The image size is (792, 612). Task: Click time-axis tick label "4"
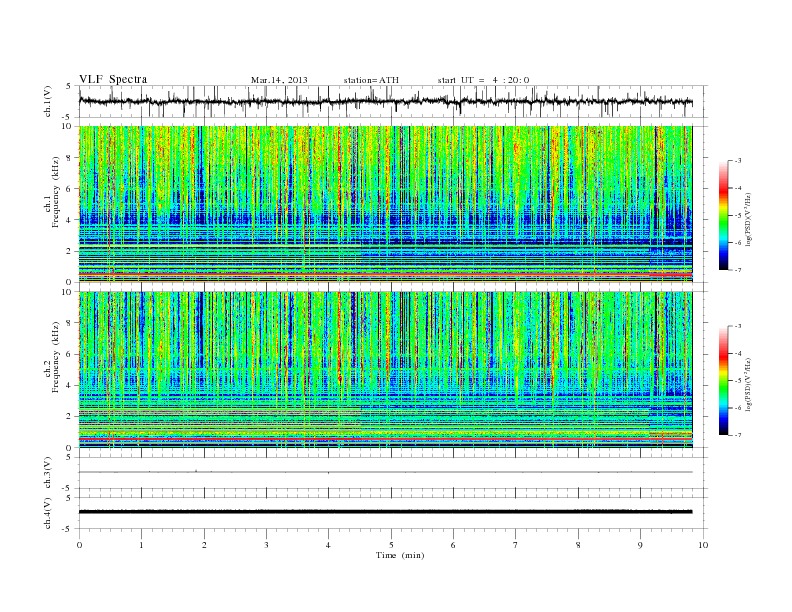click(x=328, y=545)
